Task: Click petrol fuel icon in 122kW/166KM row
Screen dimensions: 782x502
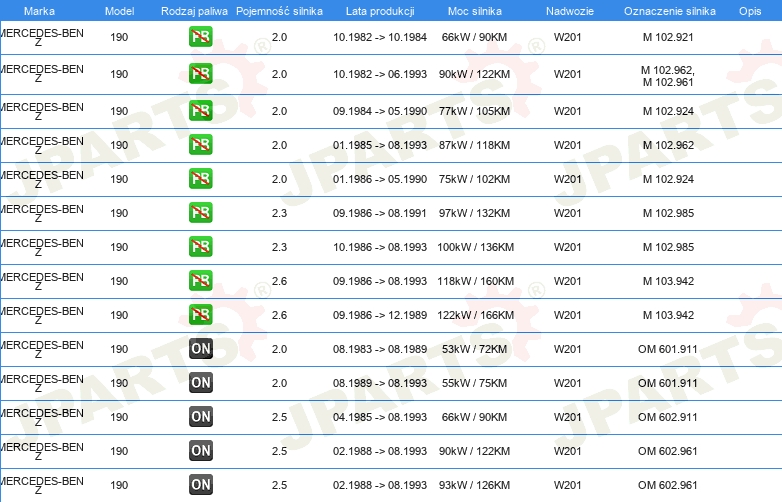Action: (x=200, y=315)
